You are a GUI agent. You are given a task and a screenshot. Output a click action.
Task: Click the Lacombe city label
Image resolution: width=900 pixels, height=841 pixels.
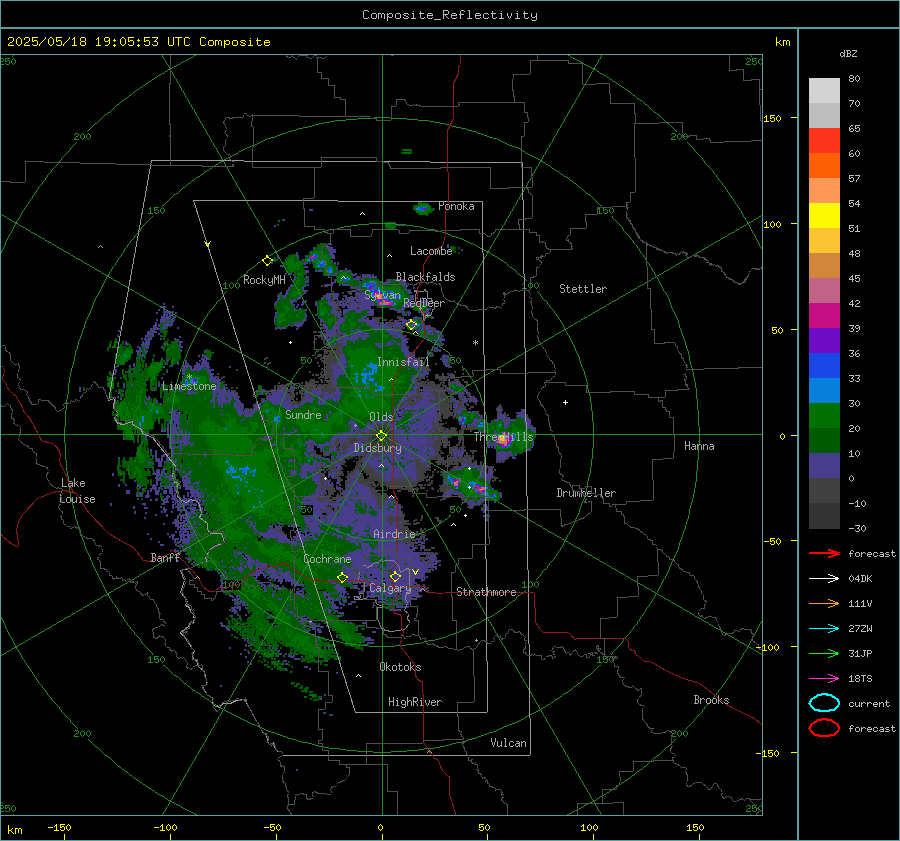click(x=431, y=251)
